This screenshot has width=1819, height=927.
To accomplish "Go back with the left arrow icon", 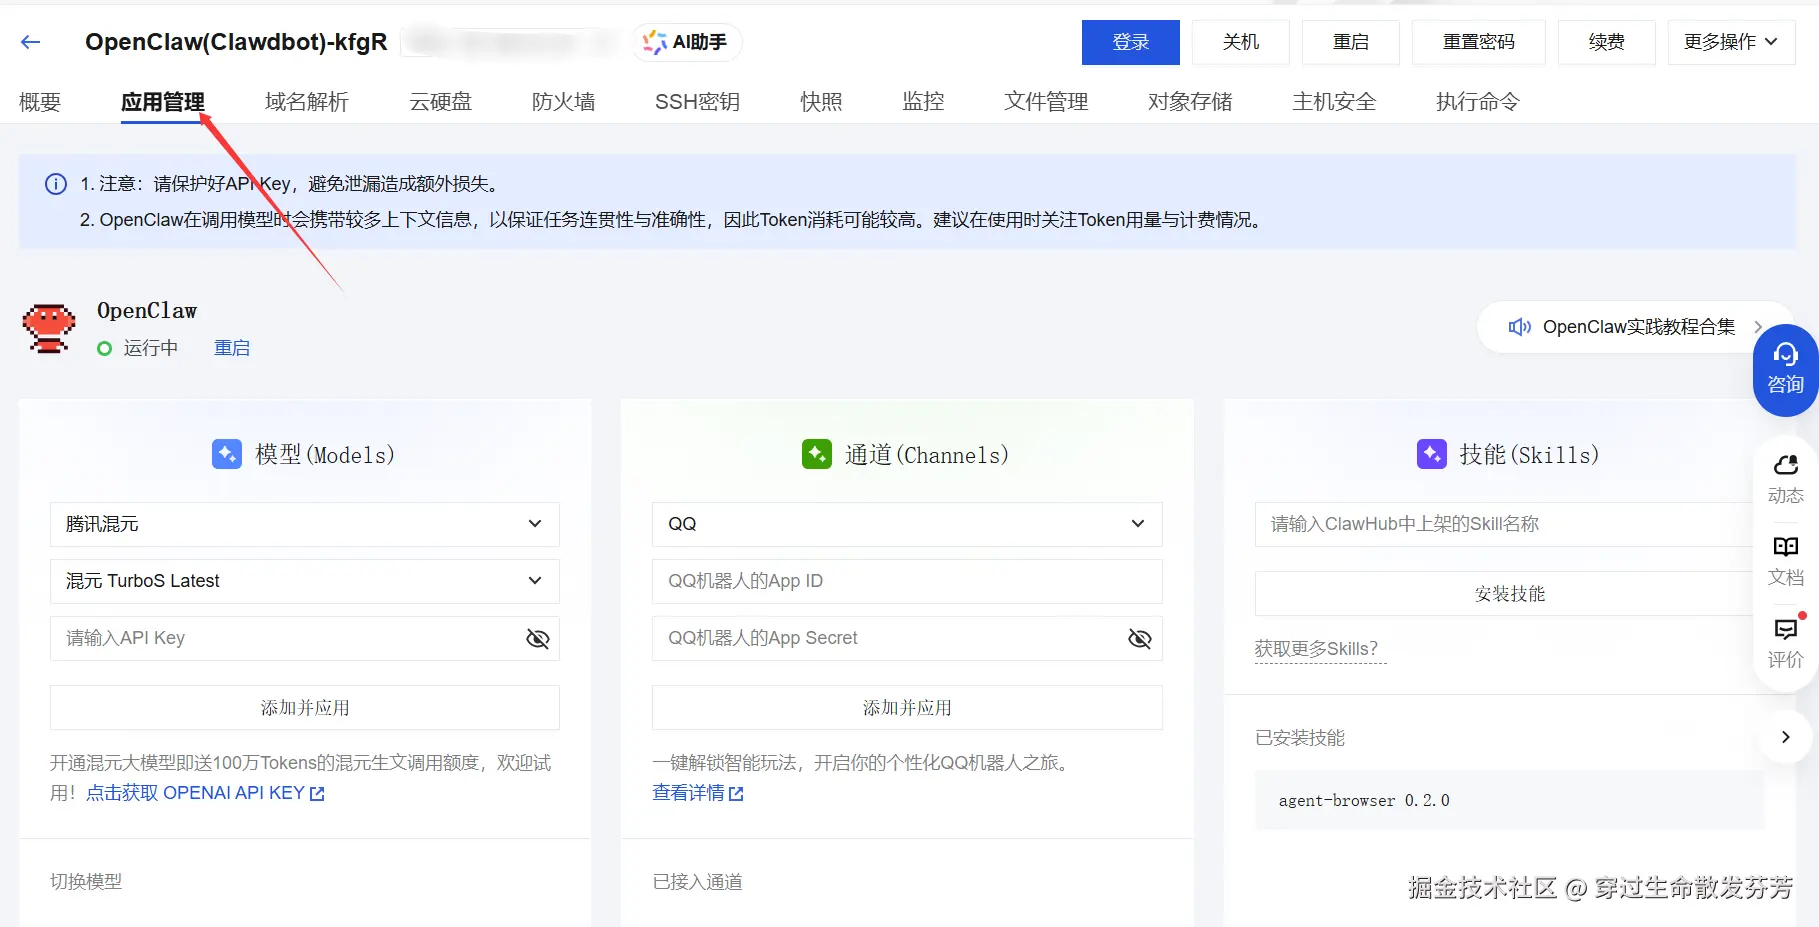I will point(31,42).
